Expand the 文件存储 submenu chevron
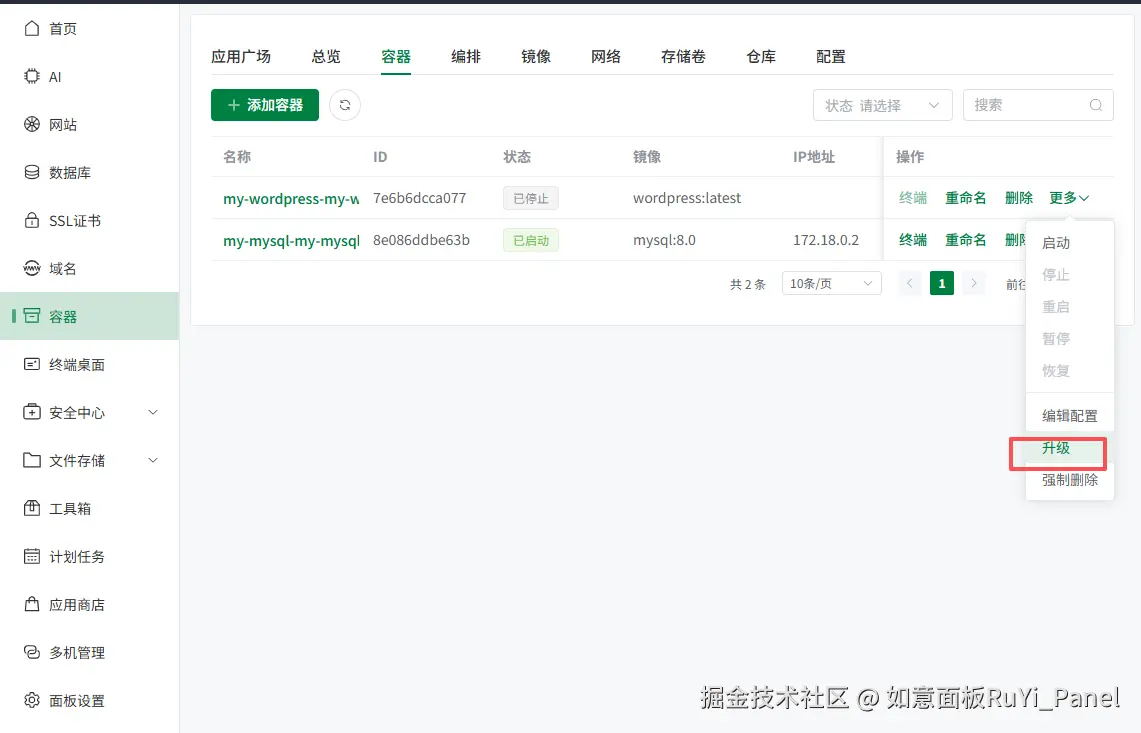Viewport: 1141px width, 733px height. pos(153,460)
